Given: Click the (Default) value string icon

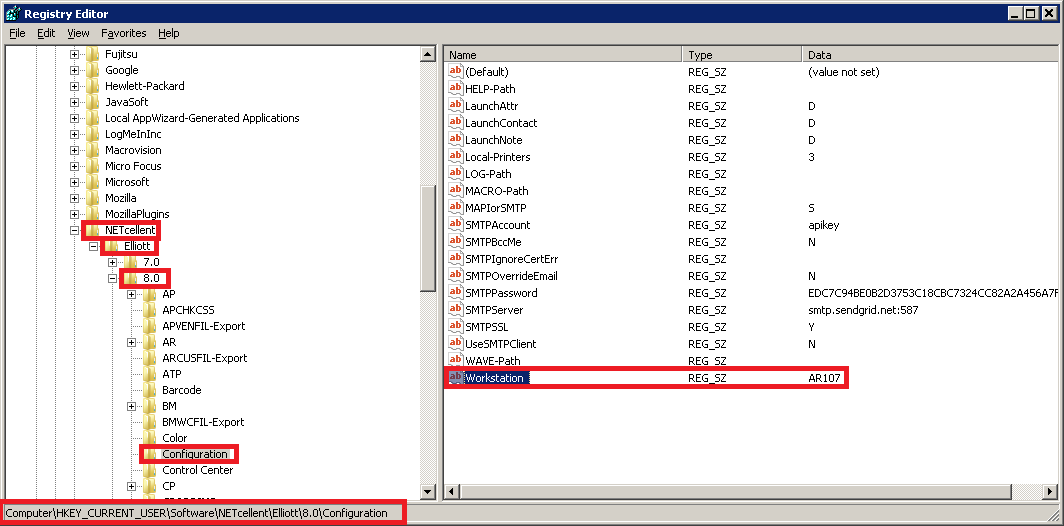Looking at the screenshot, I should click(456, 71).
